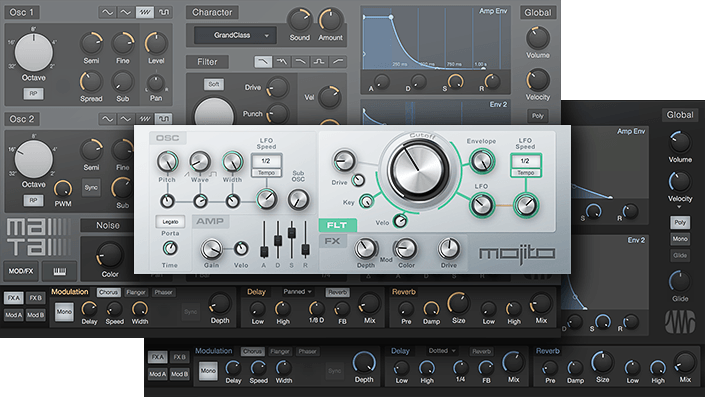Toggle Glide button in dark Mai Tai Global
Viewport: 705px width, 397px height.
[680, 255]
